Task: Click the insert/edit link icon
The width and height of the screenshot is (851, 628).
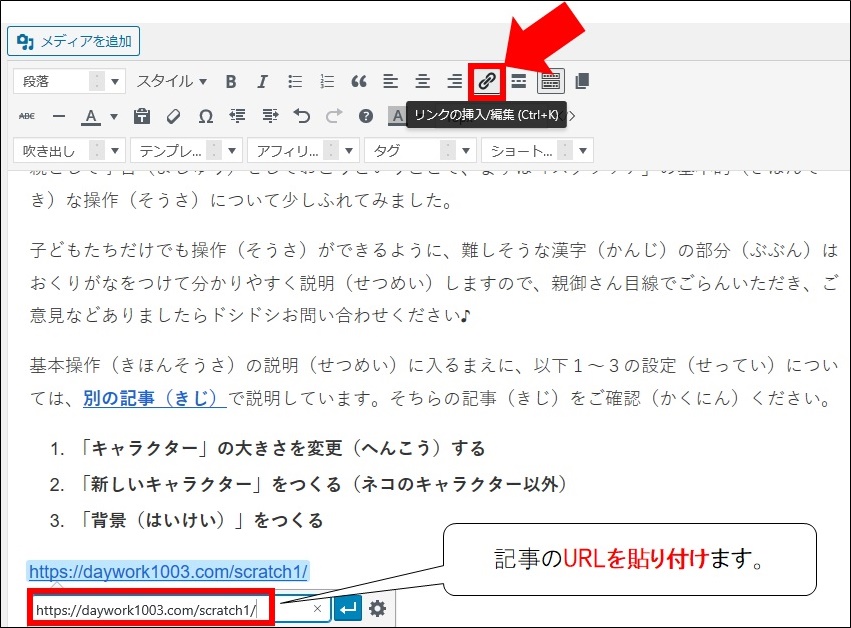Action: tap(486, 81)
